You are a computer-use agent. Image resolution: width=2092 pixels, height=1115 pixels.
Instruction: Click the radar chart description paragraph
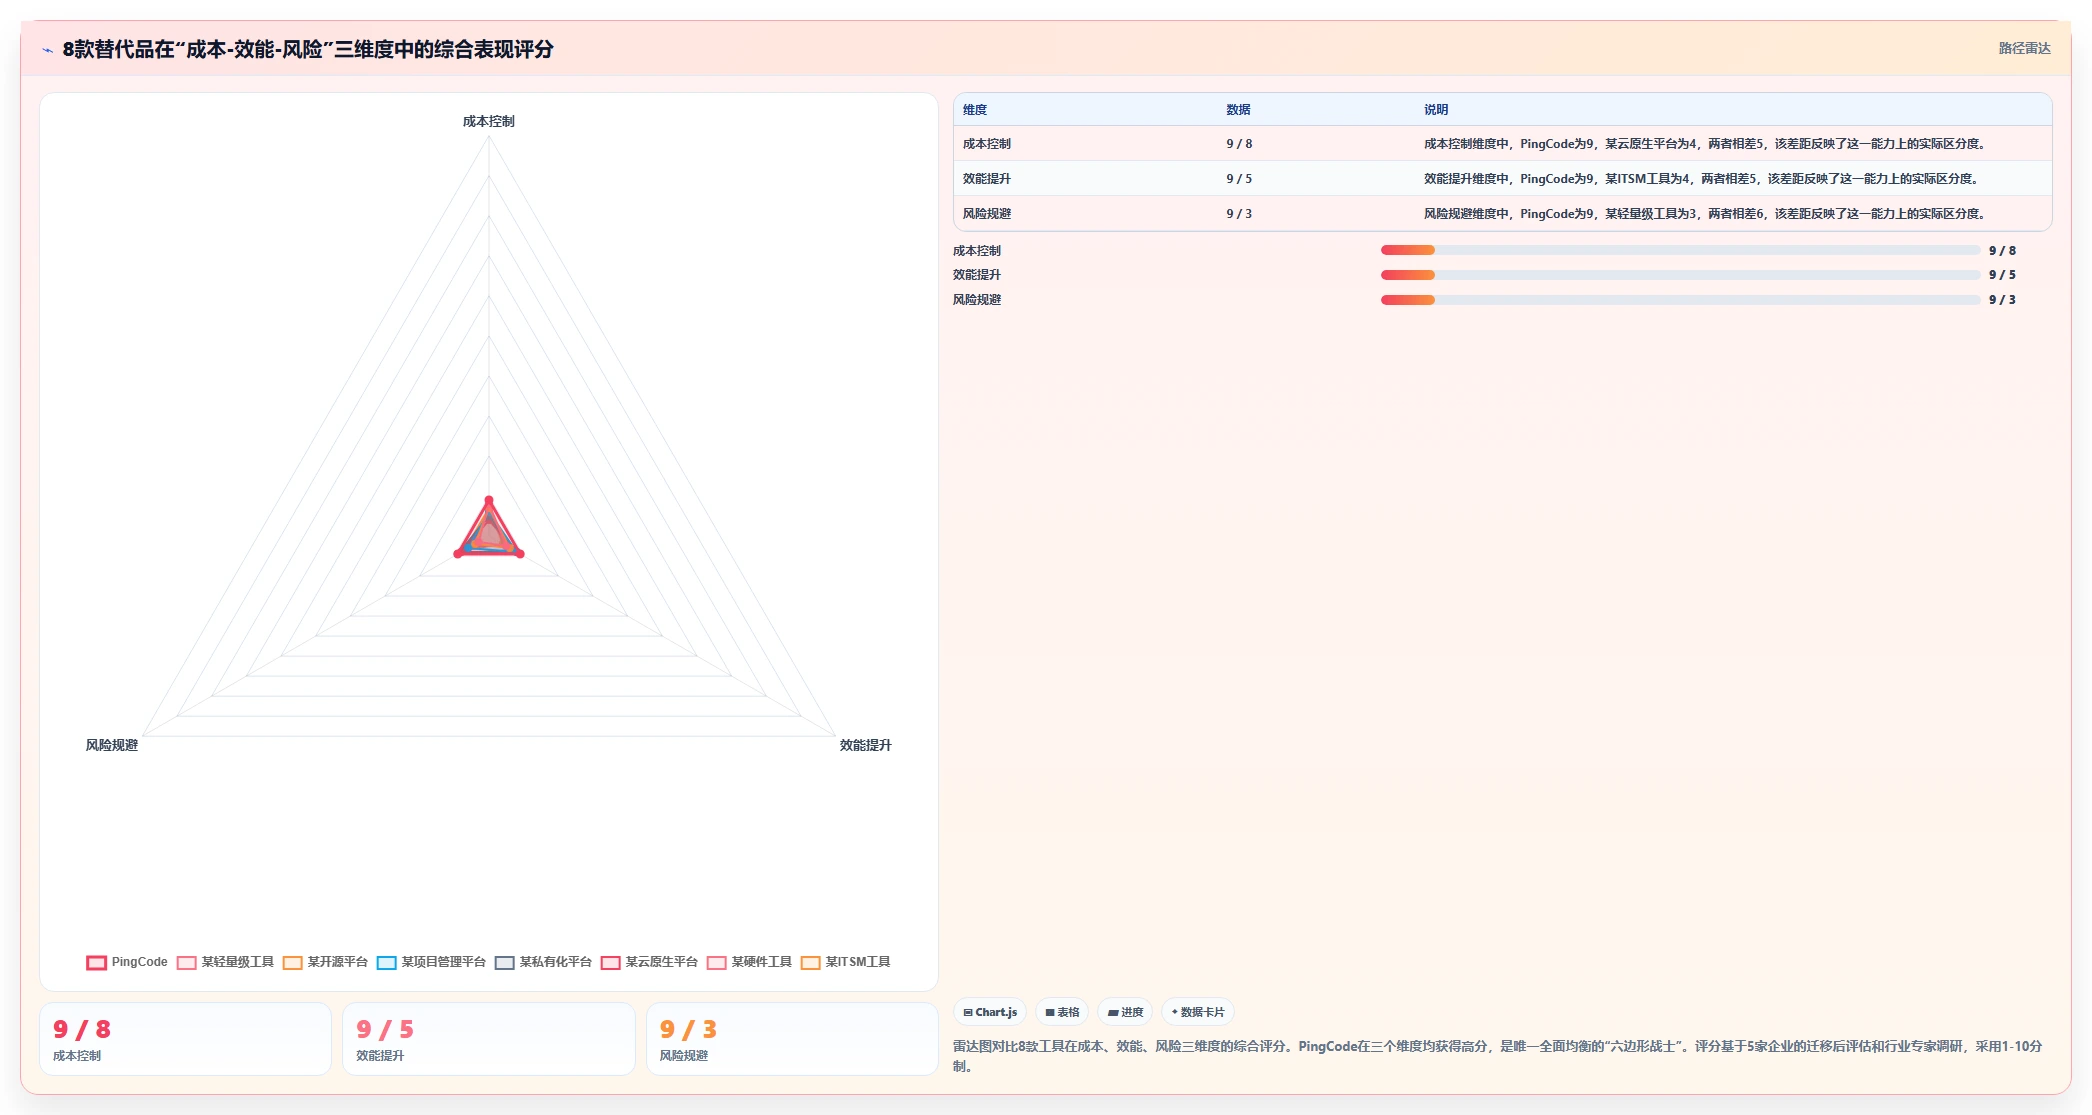pos(1497,1056)
